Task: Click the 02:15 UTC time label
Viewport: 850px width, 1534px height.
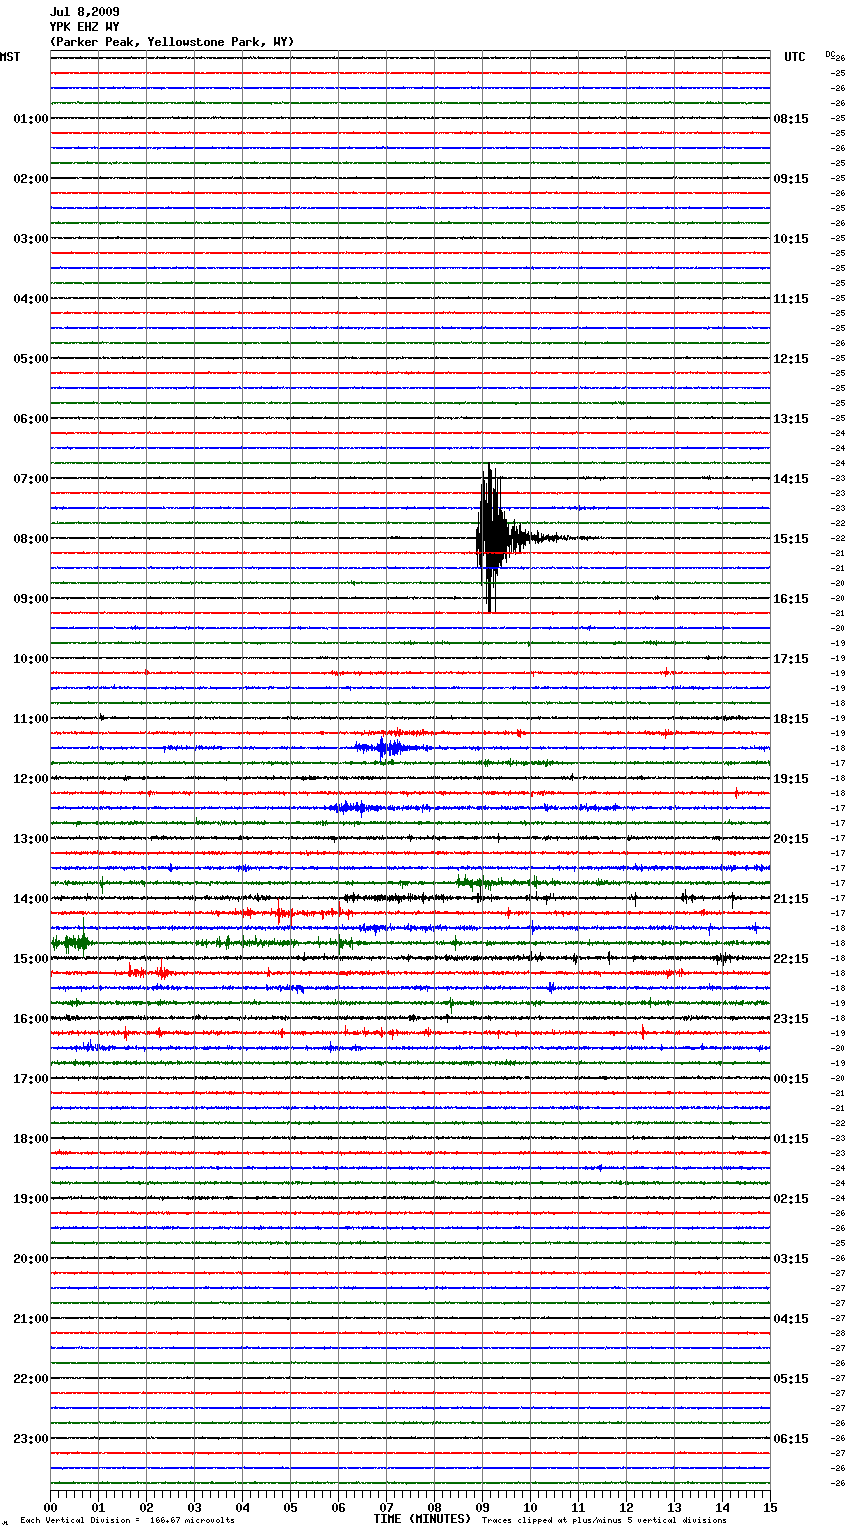Action: (x=791, y=1199)
